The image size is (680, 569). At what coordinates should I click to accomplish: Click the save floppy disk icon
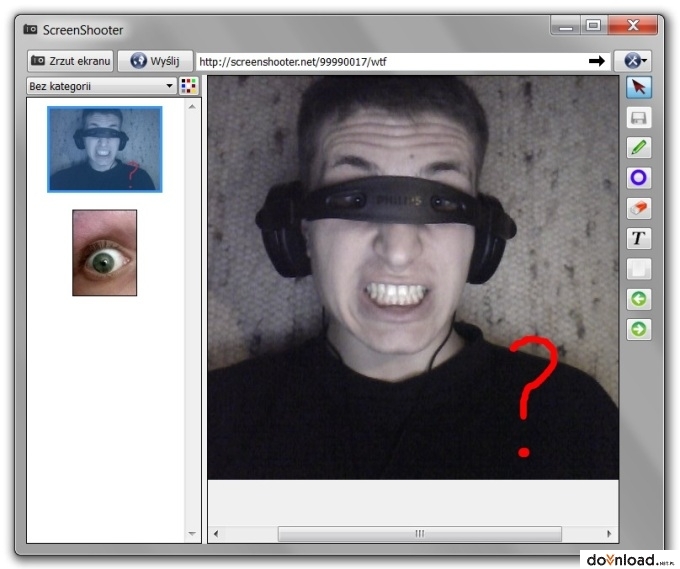[639, 118]
